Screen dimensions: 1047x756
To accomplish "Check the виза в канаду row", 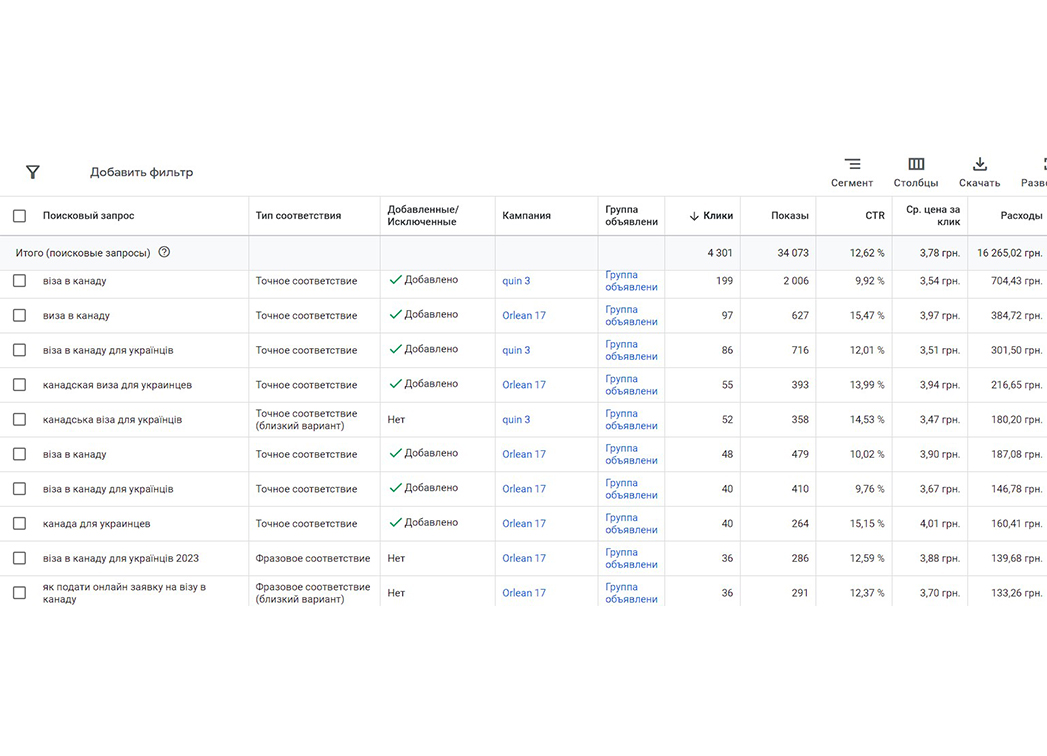I will 19,315.
